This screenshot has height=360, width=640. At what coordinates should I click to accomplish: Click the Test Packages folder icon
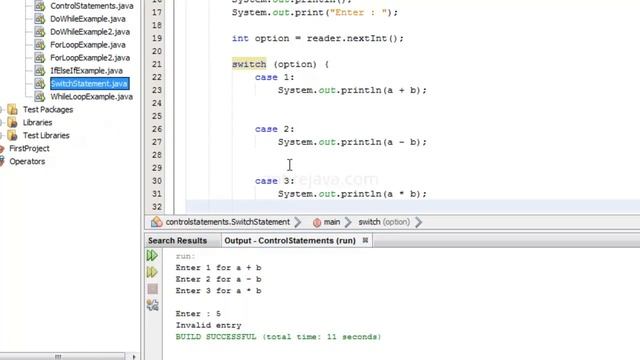coord(13,109)
